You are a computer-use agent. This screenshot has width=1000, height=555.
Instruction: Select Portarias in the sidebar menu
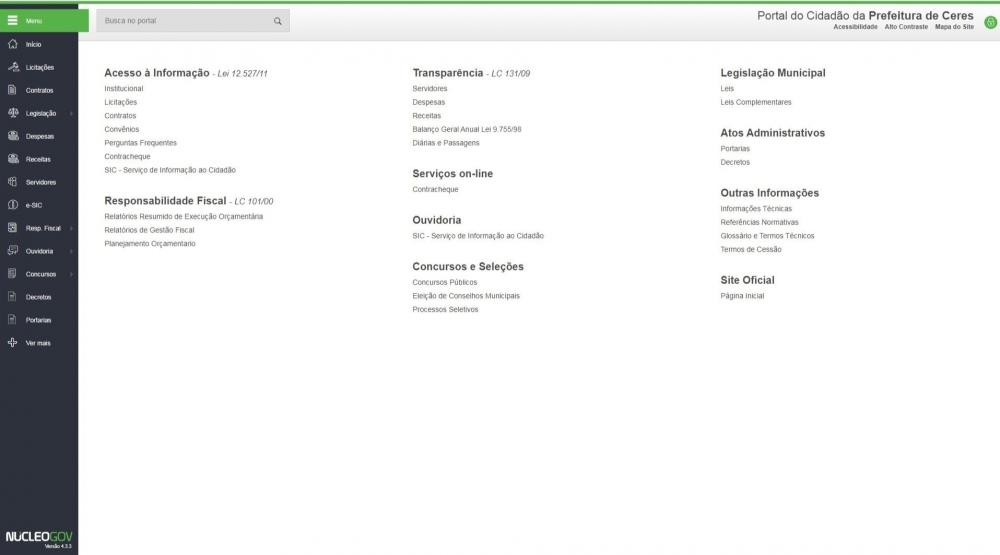pyautogui.click(x=38, y=320)
